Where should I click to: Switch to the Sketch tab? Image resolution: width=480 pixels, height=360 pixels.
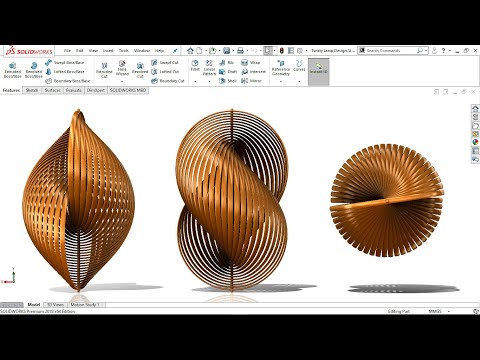point(32,90)
